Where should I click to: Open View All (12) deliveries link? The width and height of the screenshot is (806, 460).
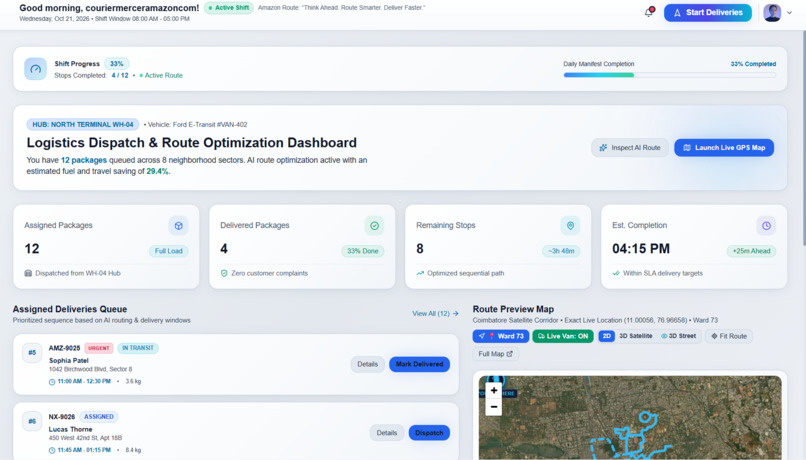click(435, 314)
